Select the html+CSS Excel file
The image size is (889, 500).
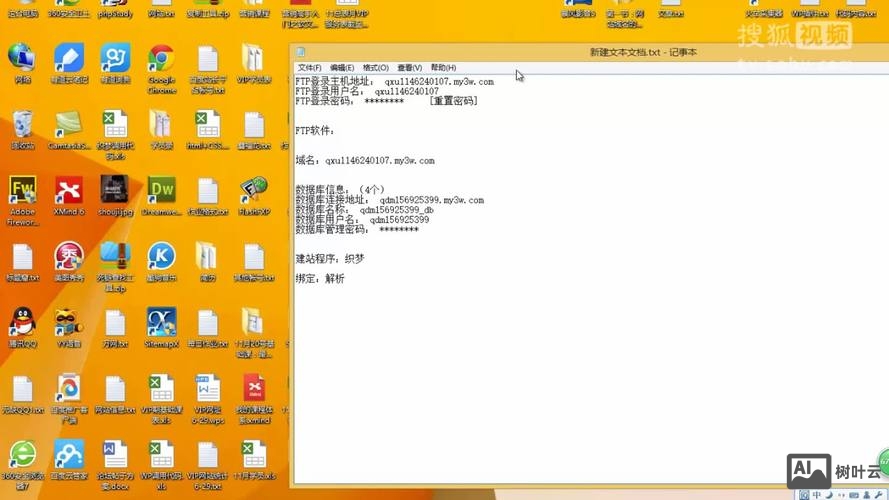pyautogui.click(x=208, y=130)
